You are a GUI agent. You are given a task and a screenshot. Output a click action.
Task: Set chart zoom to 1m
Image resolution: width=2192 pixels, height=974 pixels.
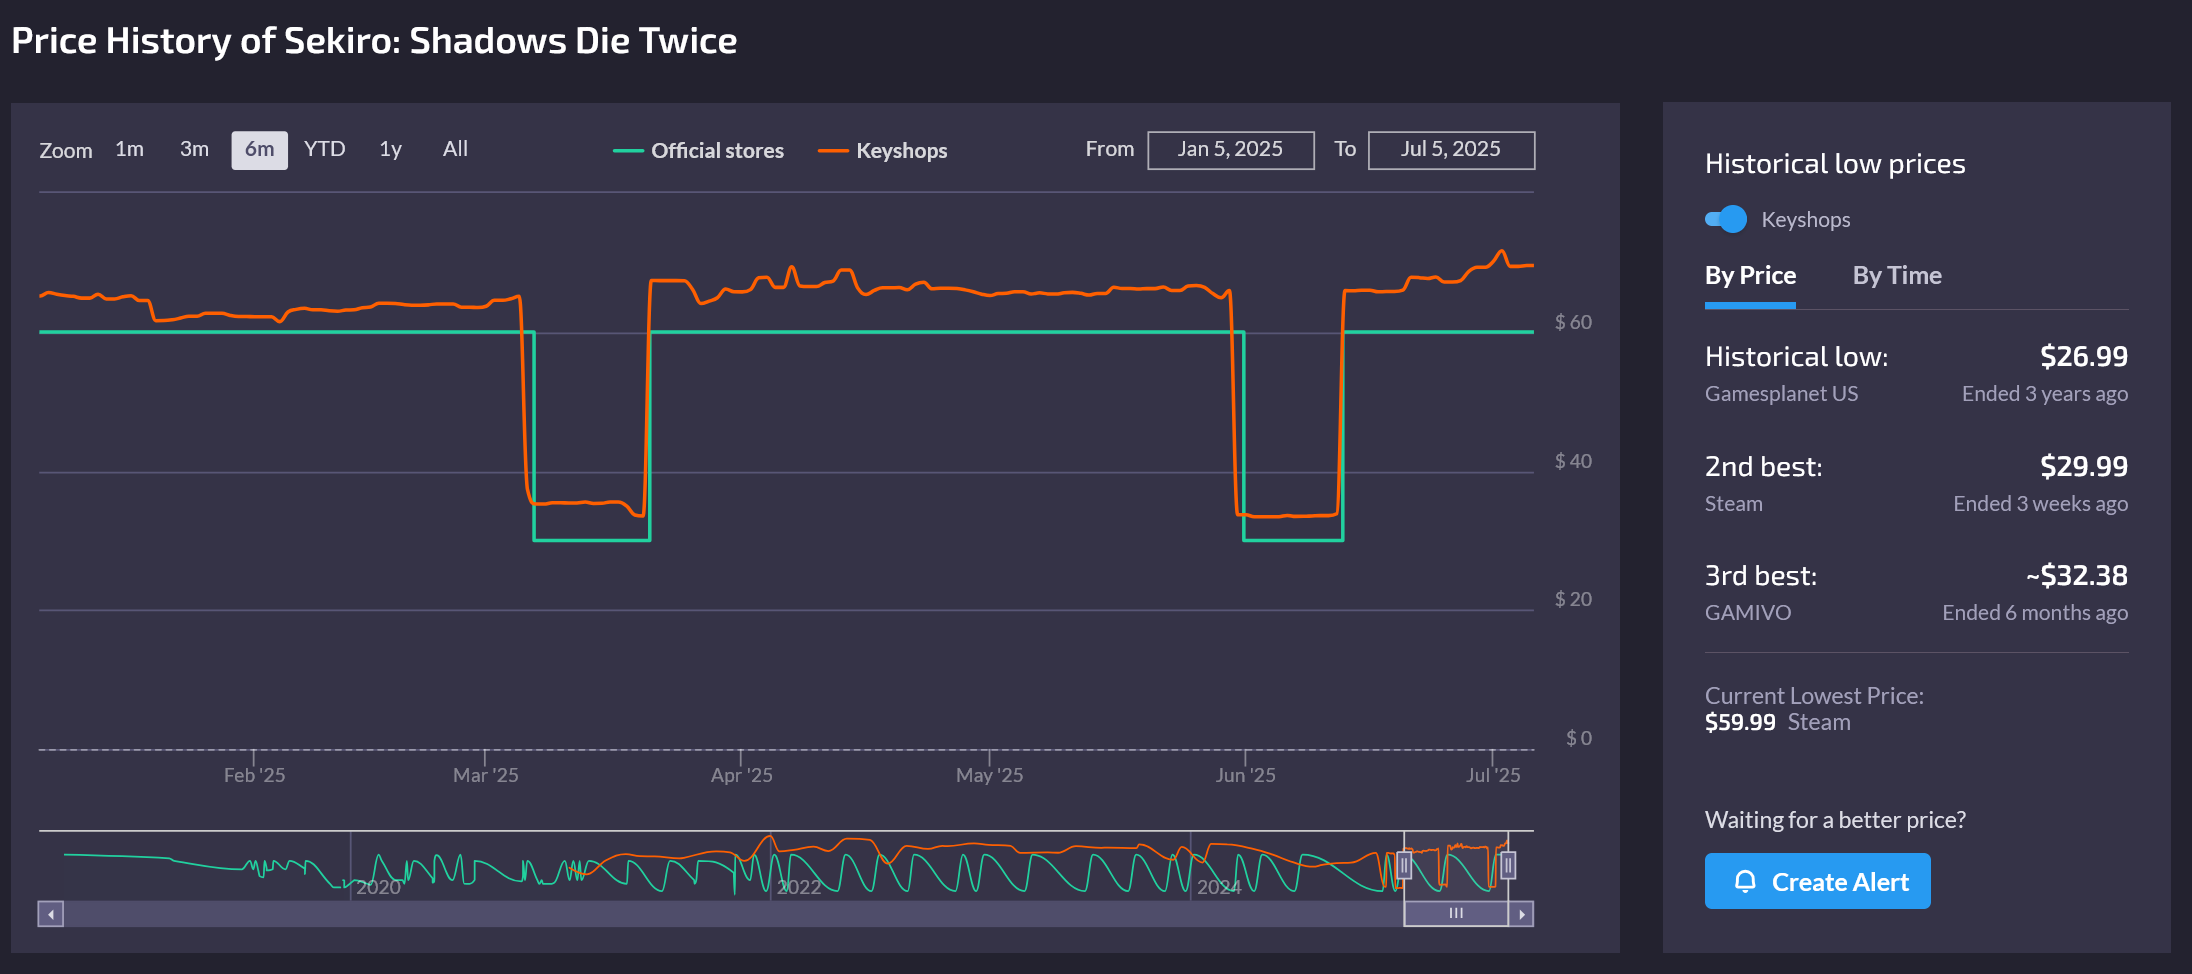[x=129, y=150]
